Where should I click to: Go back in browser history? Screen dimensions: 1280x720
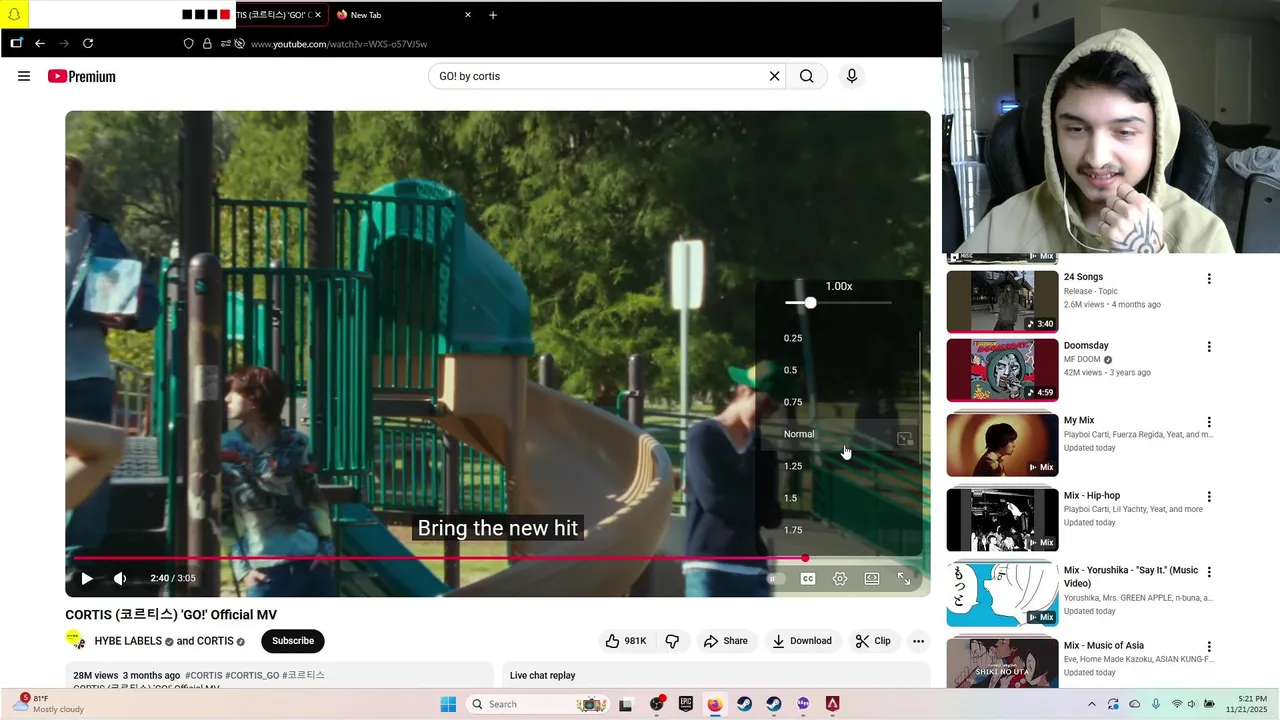click(x=40, y=44)
